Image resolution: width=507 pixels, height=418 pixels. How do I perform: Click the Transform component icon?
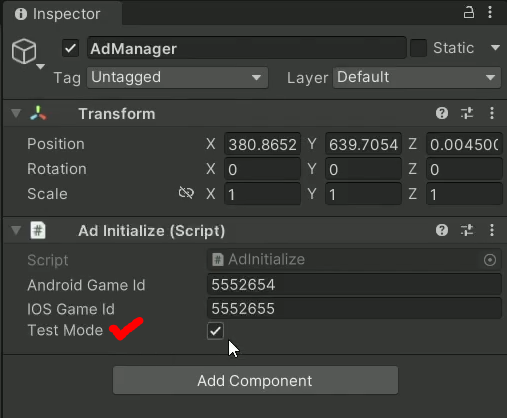(38, 113)
